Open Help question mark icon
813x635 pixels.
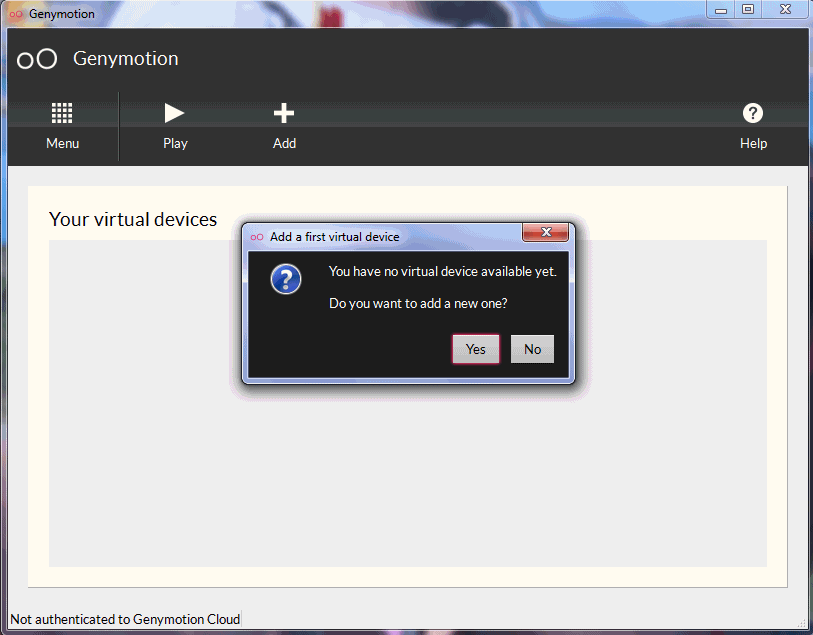point(753,113)
